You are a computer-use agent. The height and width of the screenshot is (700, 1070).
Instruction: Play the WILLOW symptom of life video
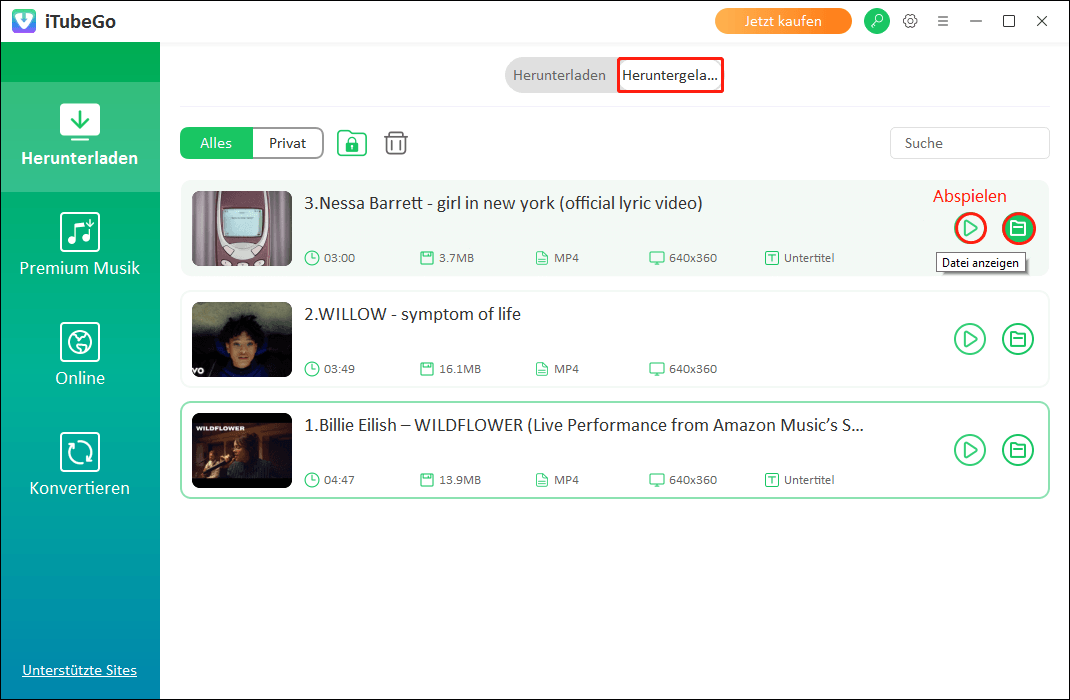tap(970, 339)
